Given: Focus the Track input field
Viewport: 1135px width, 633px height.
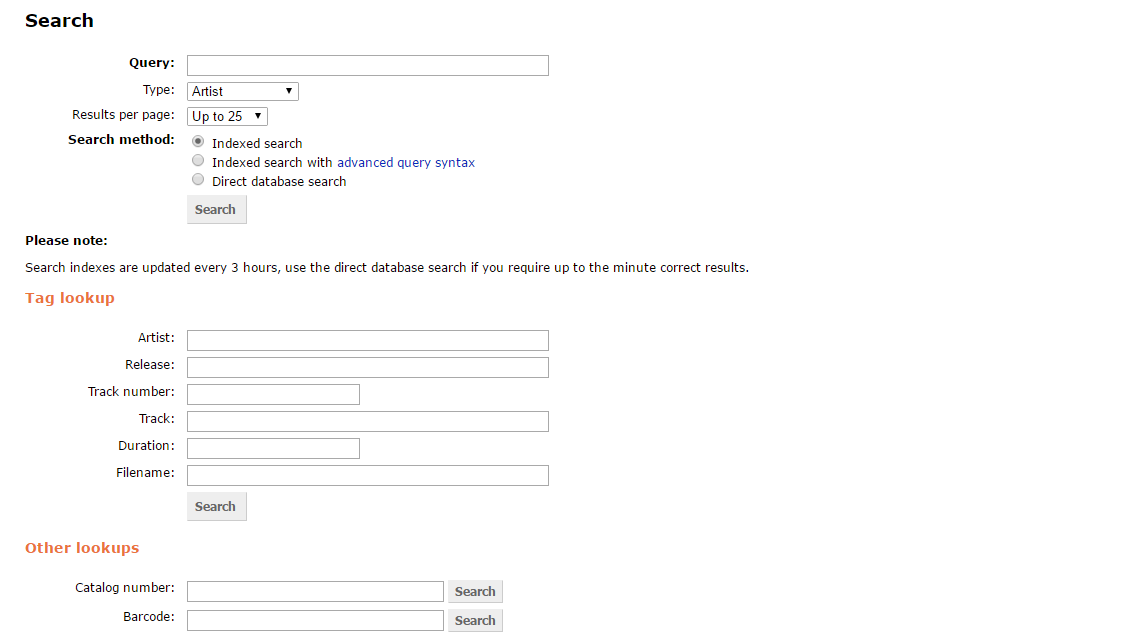Looking at the screenshot, I should coord(368,422).
